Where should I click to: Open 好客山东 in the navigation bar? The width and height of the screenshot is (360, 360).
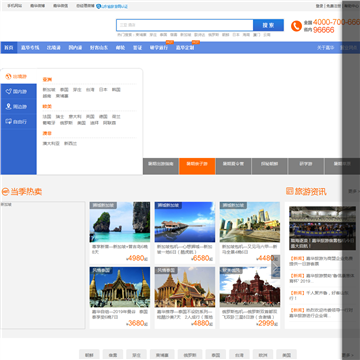coord(99,48)
